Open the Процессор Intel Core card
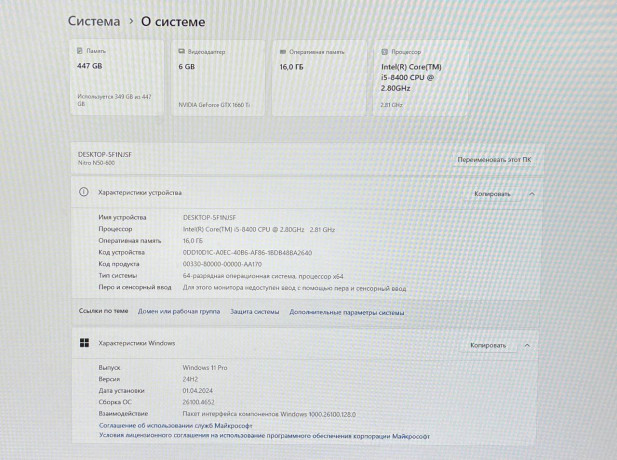 click(x=421, y=78)
